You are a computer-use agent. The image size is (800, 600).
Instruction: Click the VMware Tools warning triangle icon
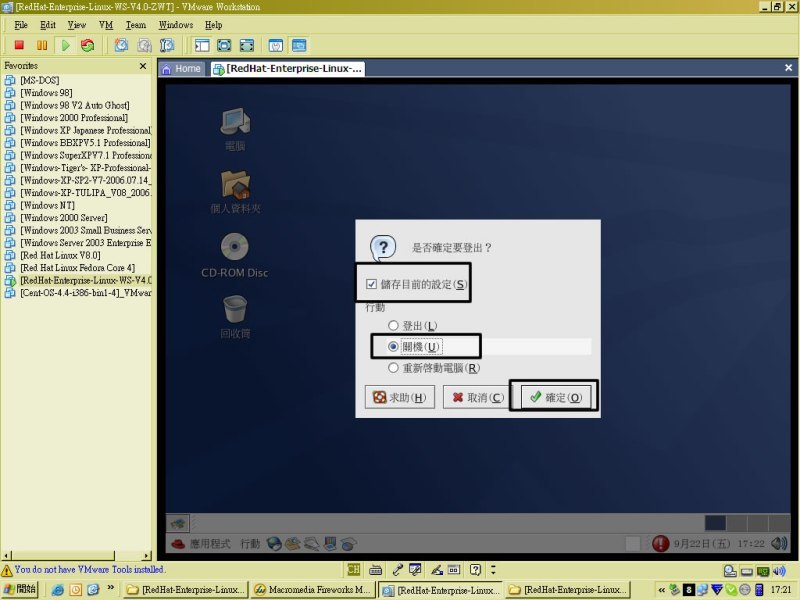(7, 570)
